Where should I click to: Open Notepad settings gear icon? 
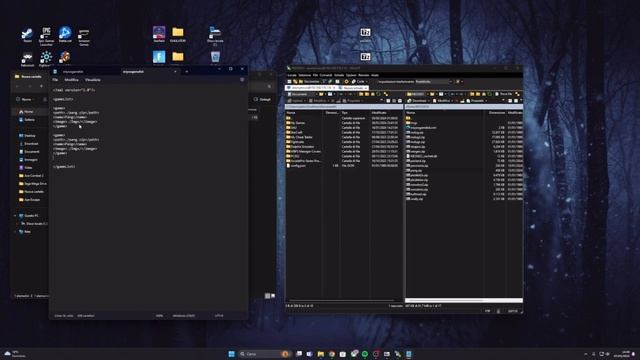(x=242, y=80)
